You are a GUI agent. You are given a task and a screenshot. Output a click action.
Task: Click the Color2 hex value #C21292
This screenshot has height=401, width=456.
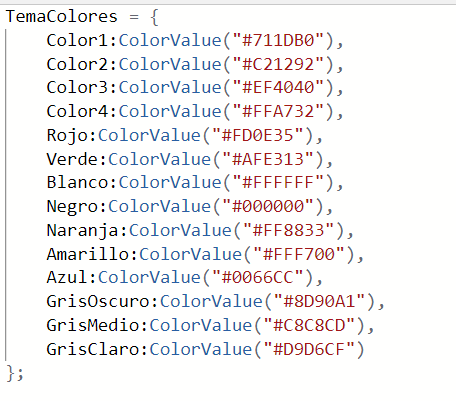tap(278, 64)
